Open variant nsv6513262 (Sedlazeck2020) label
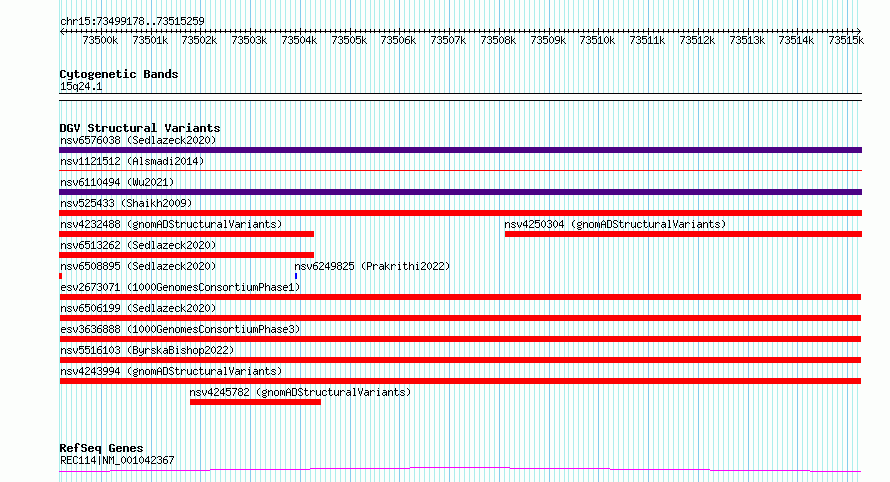 click(x=138, y=245)
